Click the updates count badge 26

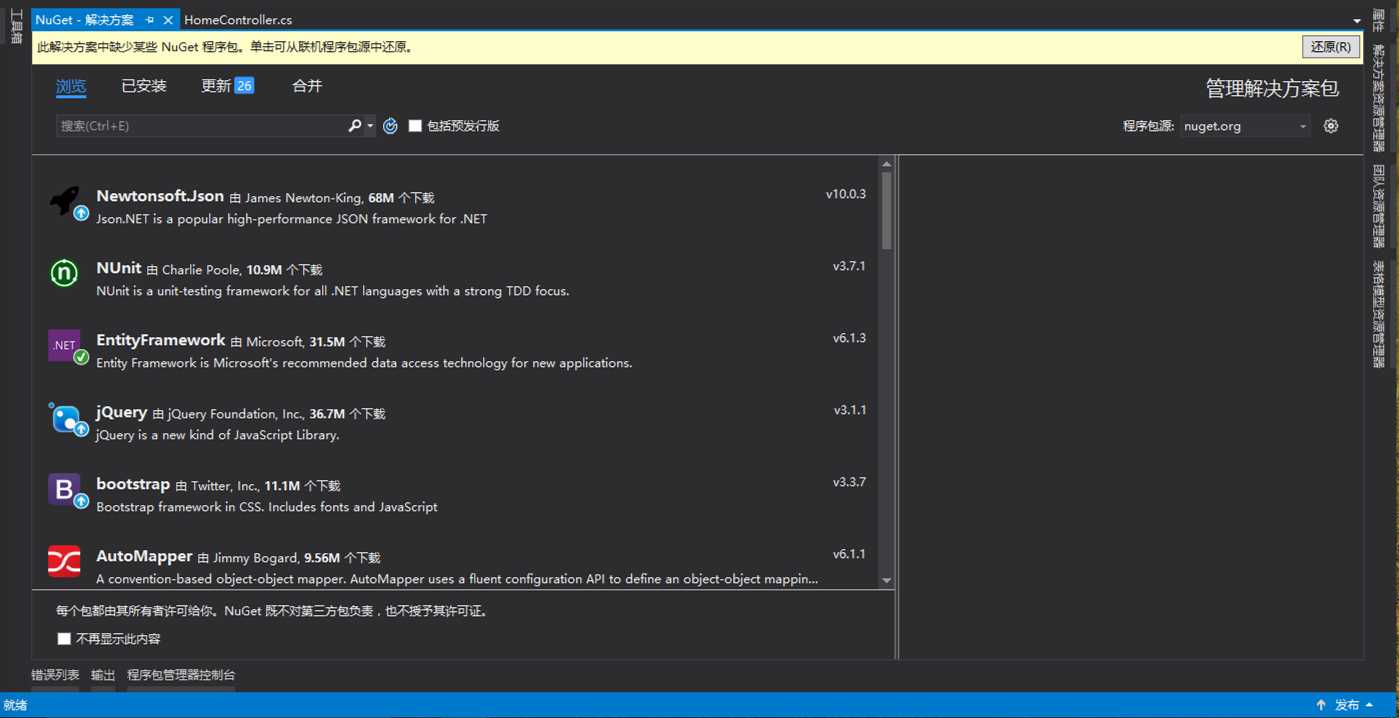point(244,86)
